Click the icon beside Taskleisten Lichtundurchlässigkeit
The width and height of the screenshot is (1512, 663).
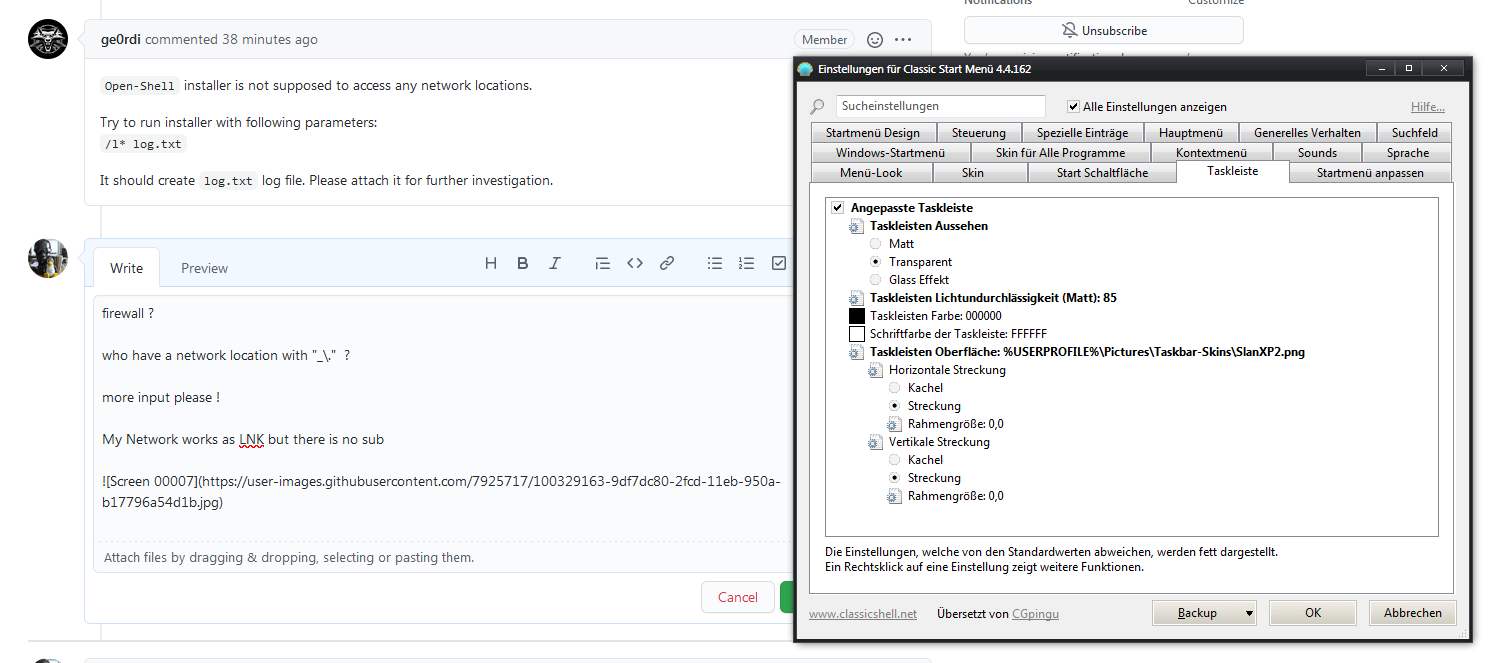(855, 299)
